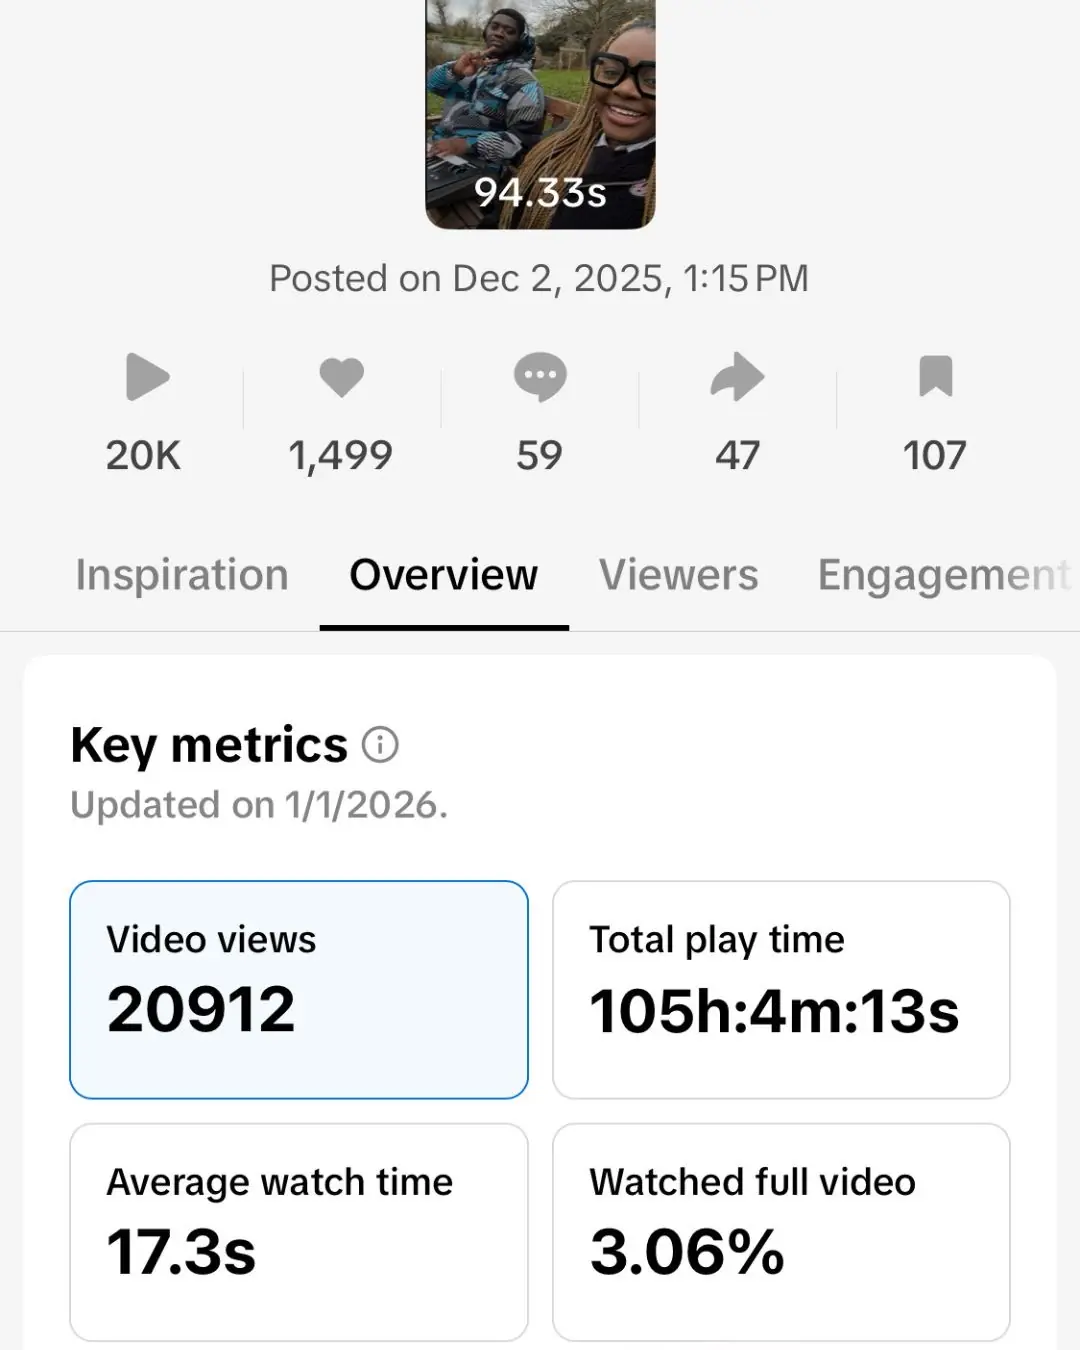Screen dimensions: 1080x1350
Task: Select the Overview tab
Action: click(x=443, y=575)
